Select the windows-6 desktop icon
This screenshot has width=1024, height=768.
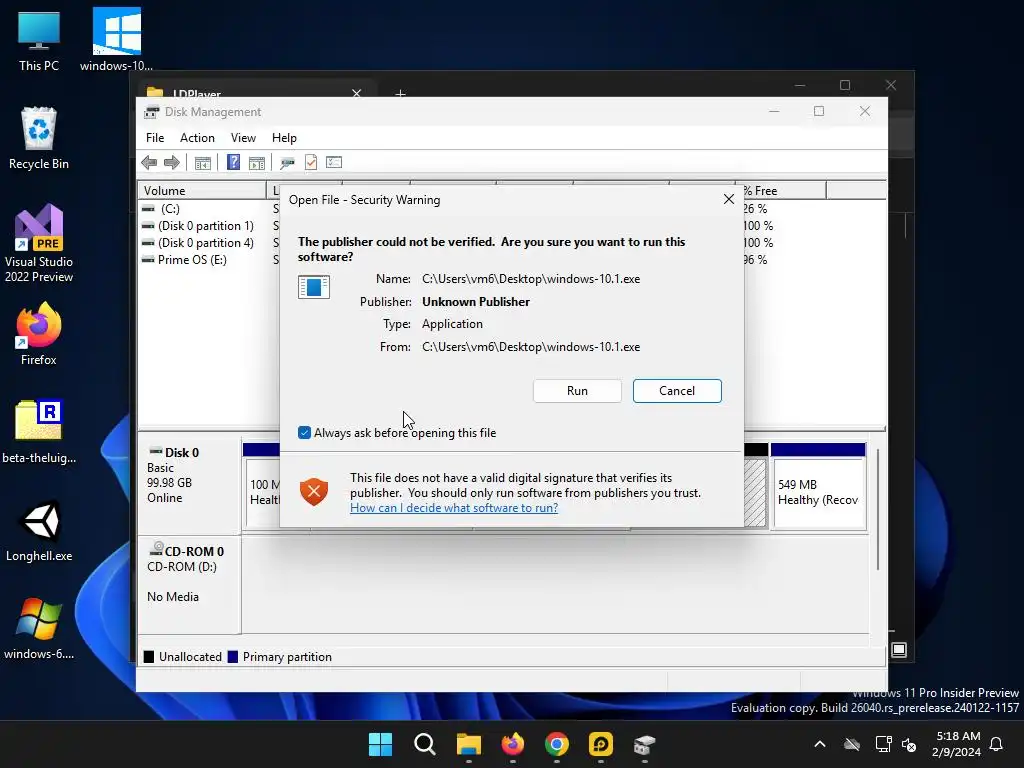[x=39, y=628]
